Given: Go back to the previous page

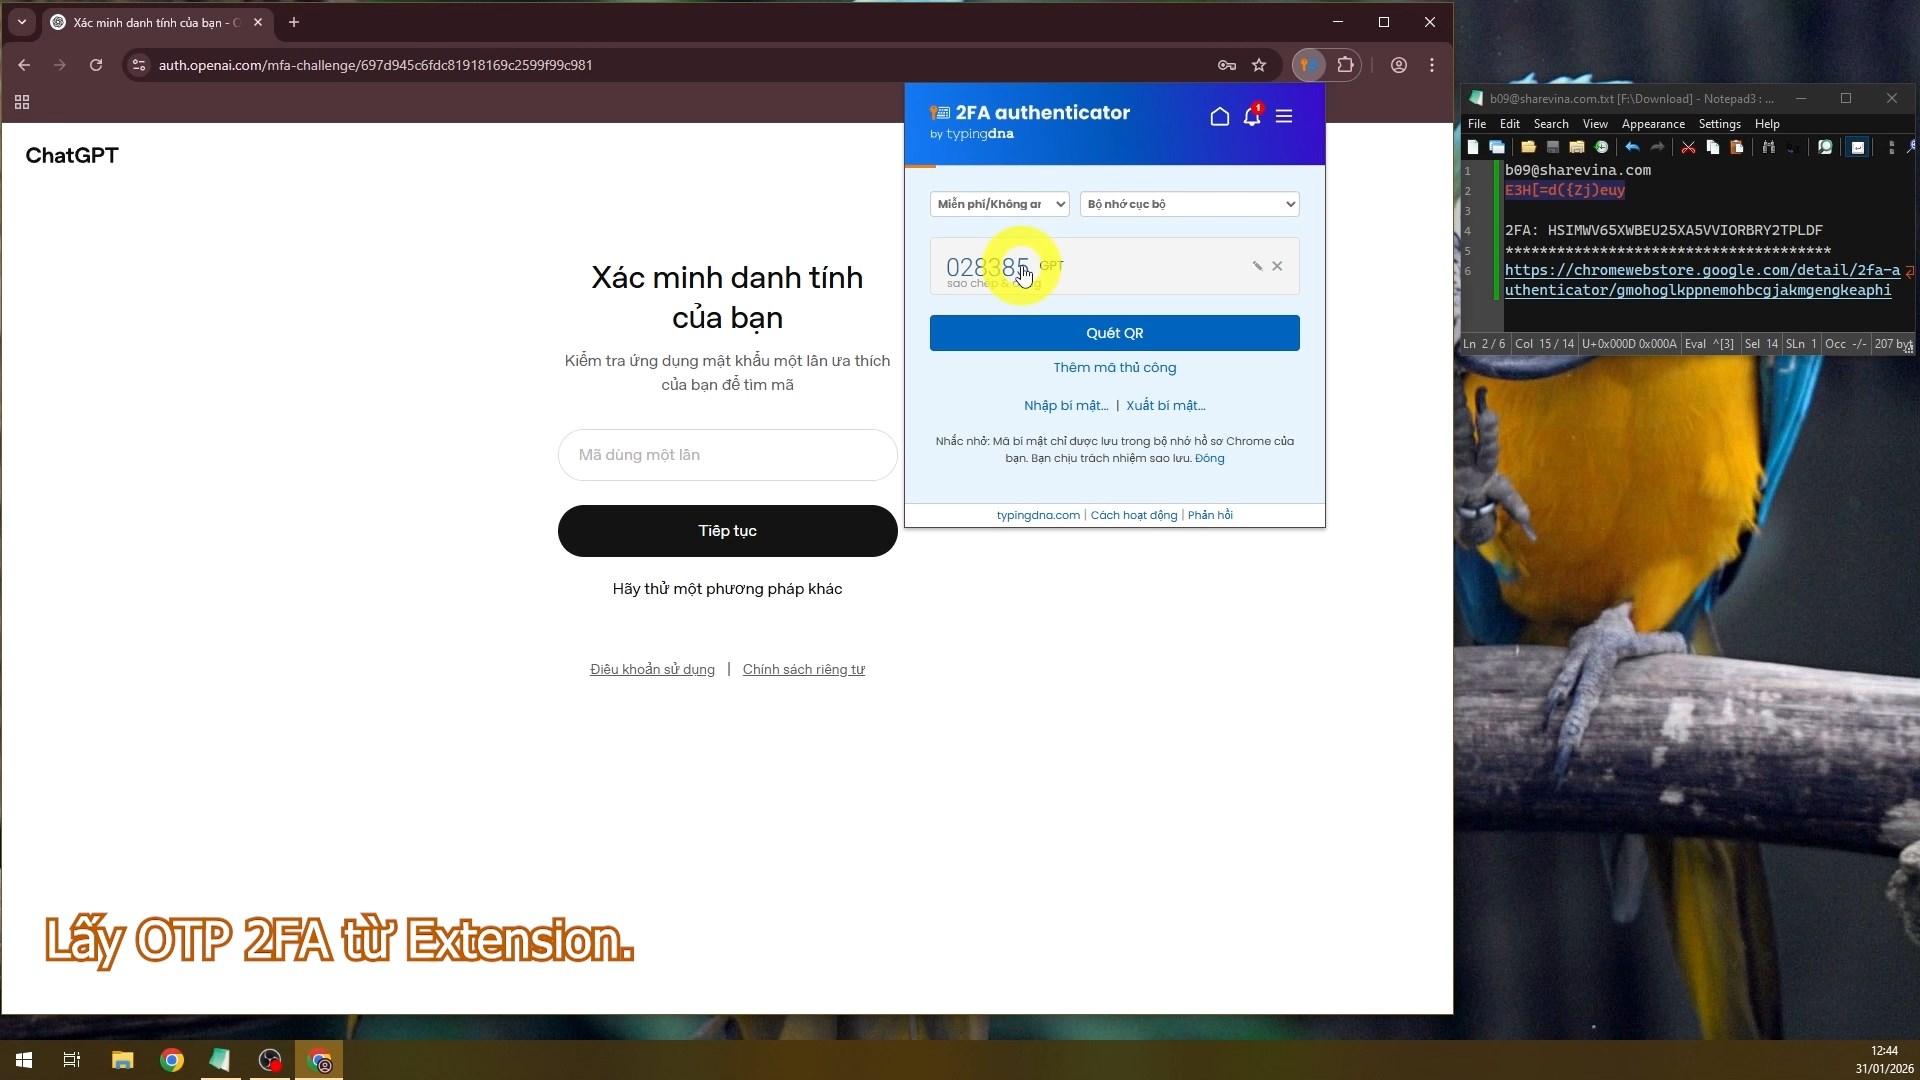Looking at the screenshot, I should 24,65.
